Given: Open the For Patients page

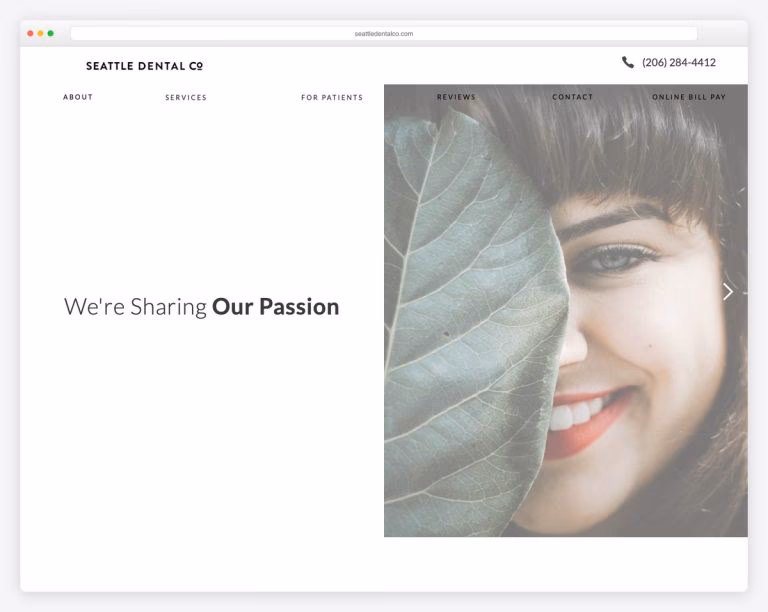Looking at the screenshot, I should click(x=332, y=97).
